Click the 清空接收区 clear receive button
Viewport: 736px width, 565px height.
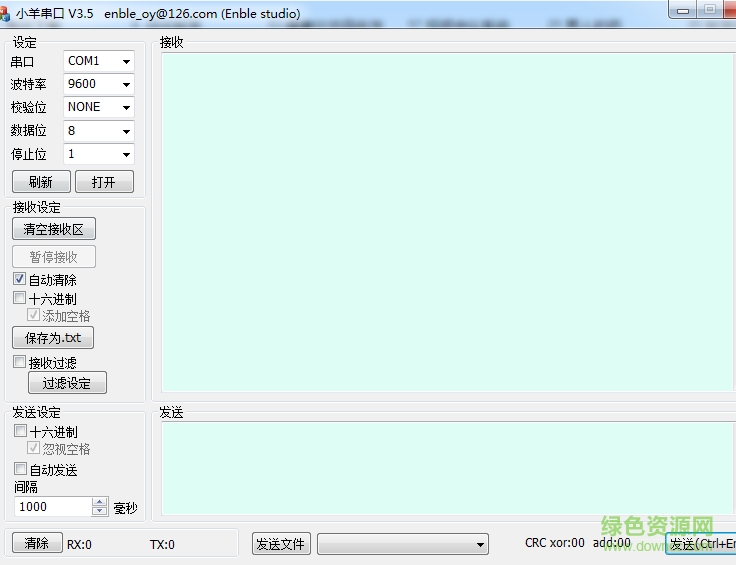[54, 229]
